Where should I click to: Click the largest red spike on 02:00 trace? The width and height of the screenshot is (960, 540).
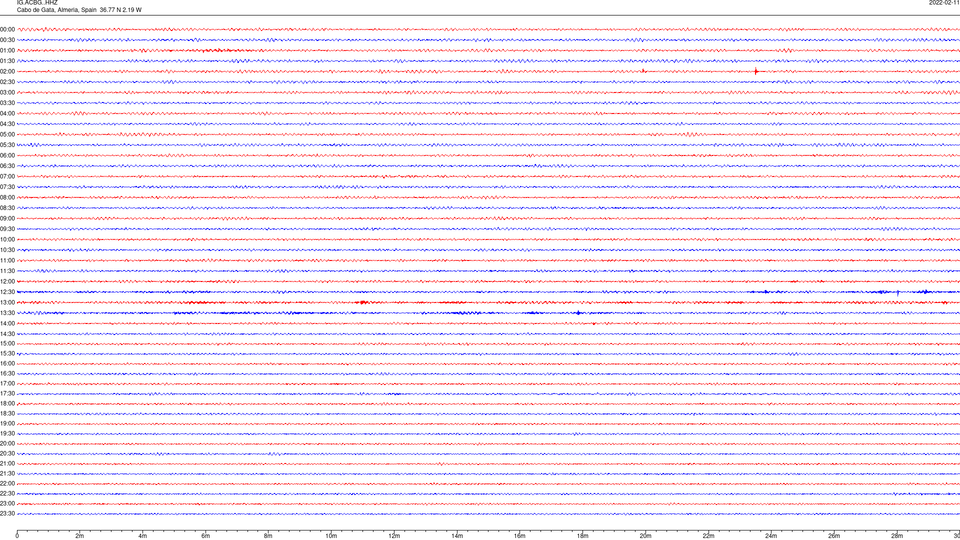[756, 72]
